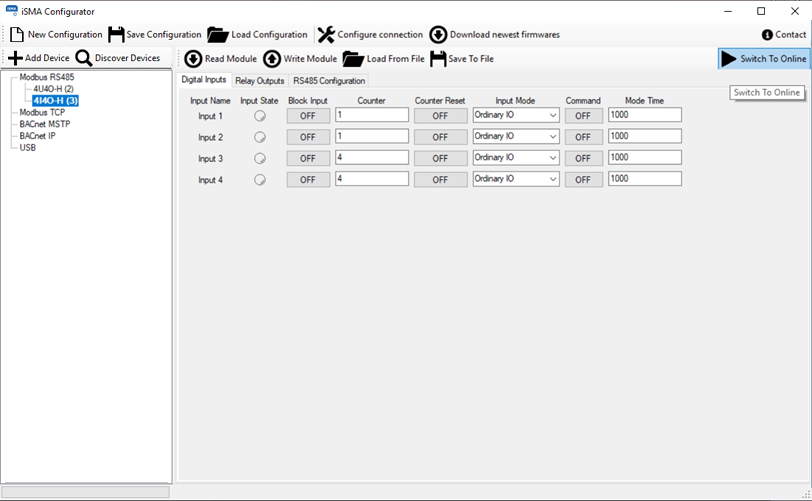Click the Add Device button
812x501 pixels.
pos(39,59)
